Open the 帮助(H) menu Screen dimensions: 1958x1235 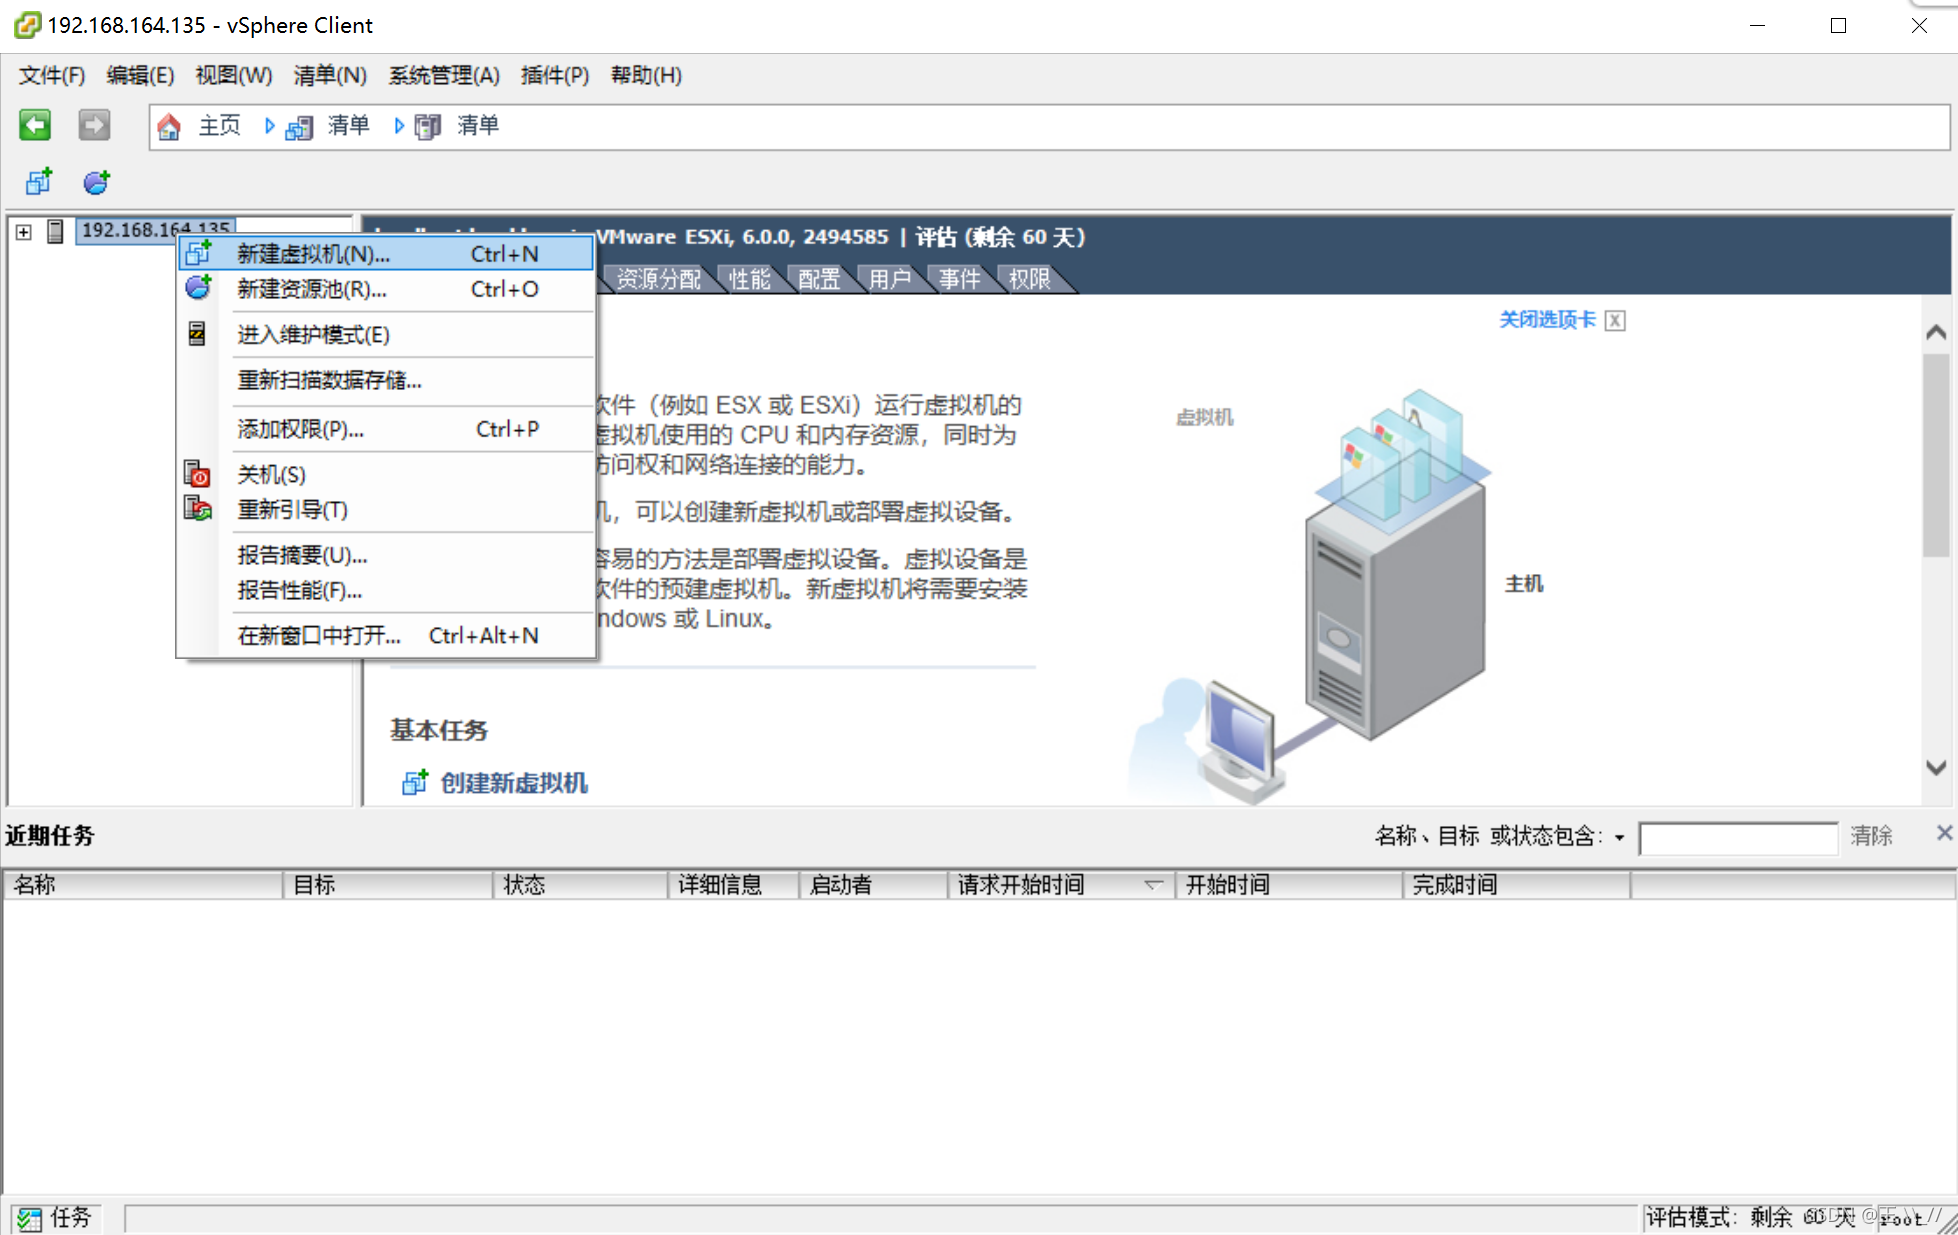[646, 76]
